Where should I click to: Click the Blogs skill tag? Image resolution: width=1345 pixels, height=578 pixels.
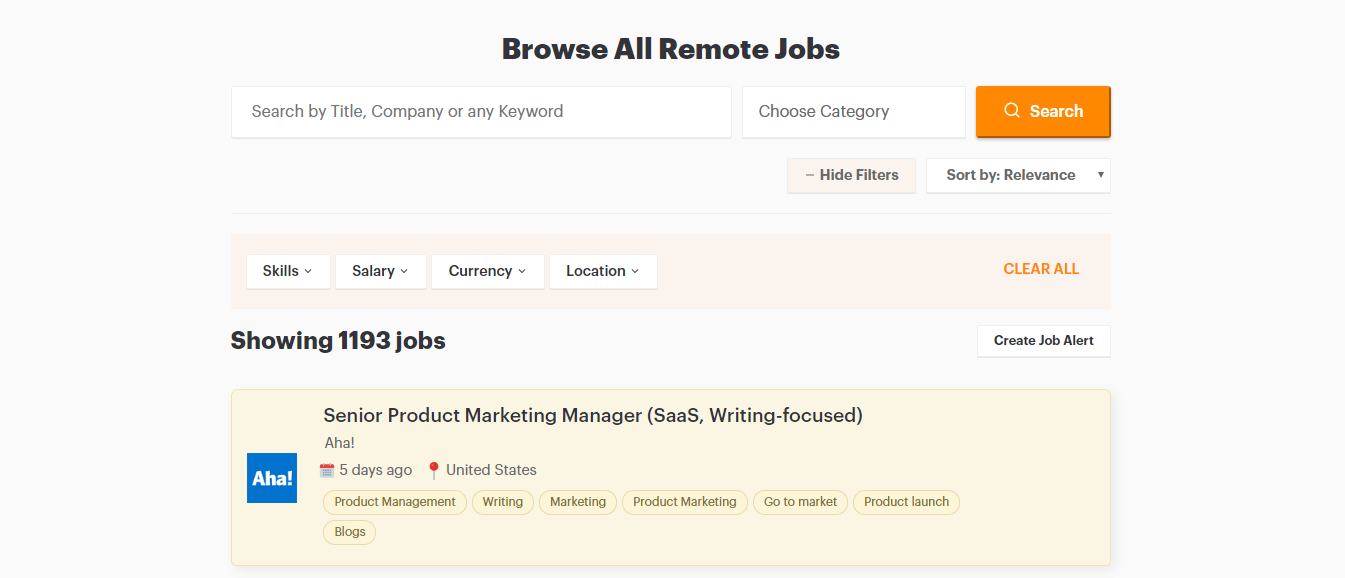coord(350,532)
